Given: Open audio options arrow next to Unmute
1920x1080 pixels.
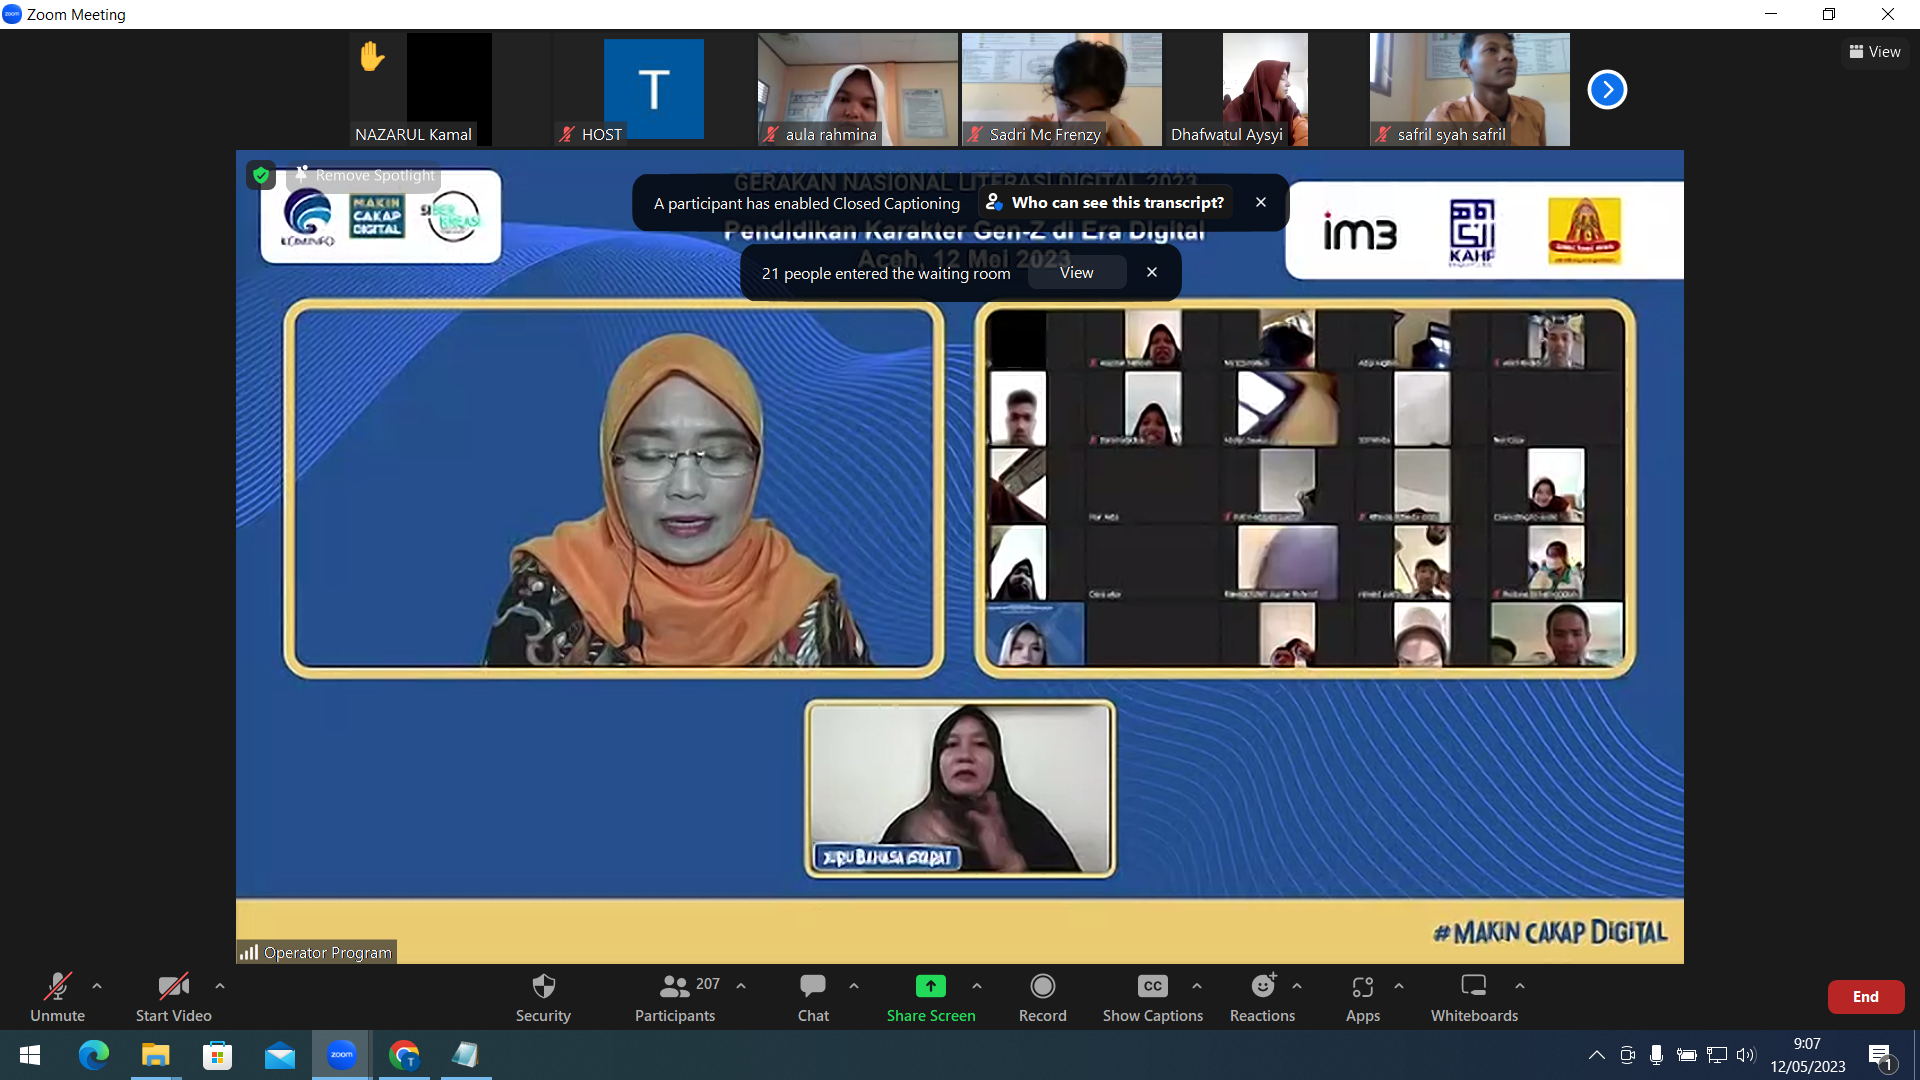Looking at the screenshot, I should click(x=97, y=986).
